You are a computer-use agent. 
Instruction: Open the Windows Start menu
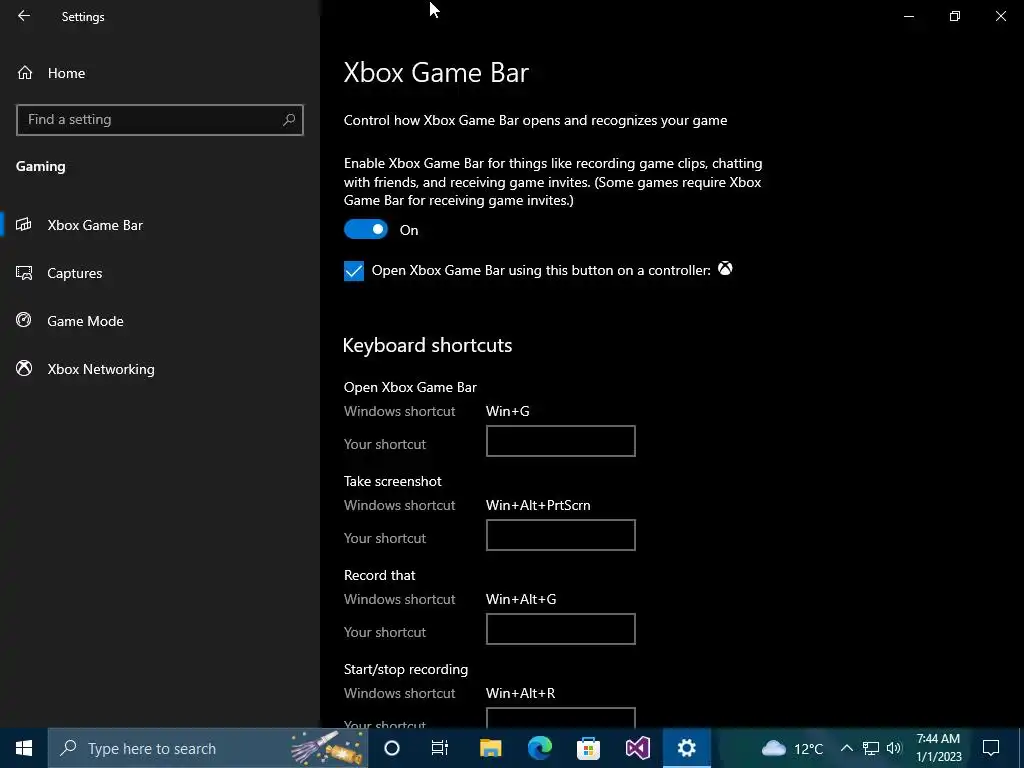(x=24, y=748)
